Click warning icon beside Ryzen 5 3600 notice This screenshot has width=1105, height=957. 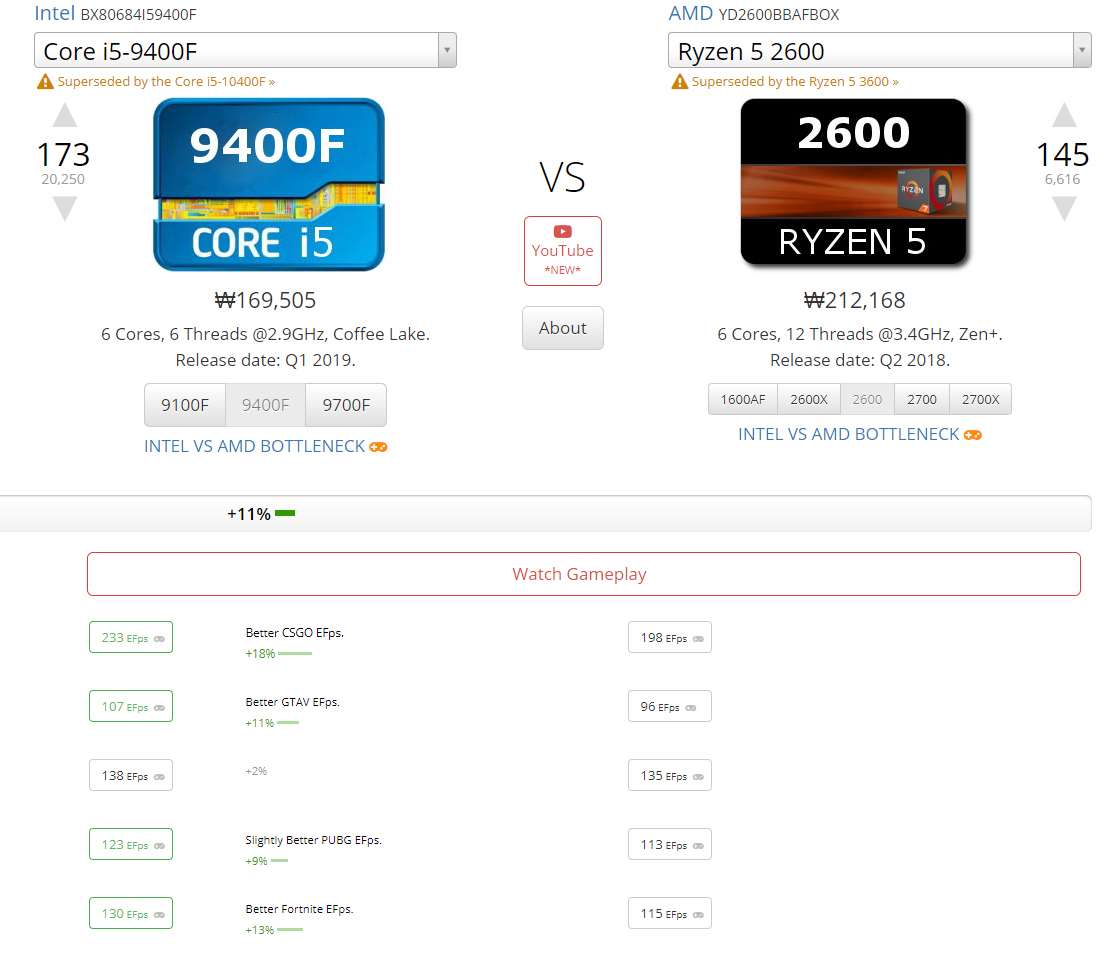pos(679,82)
